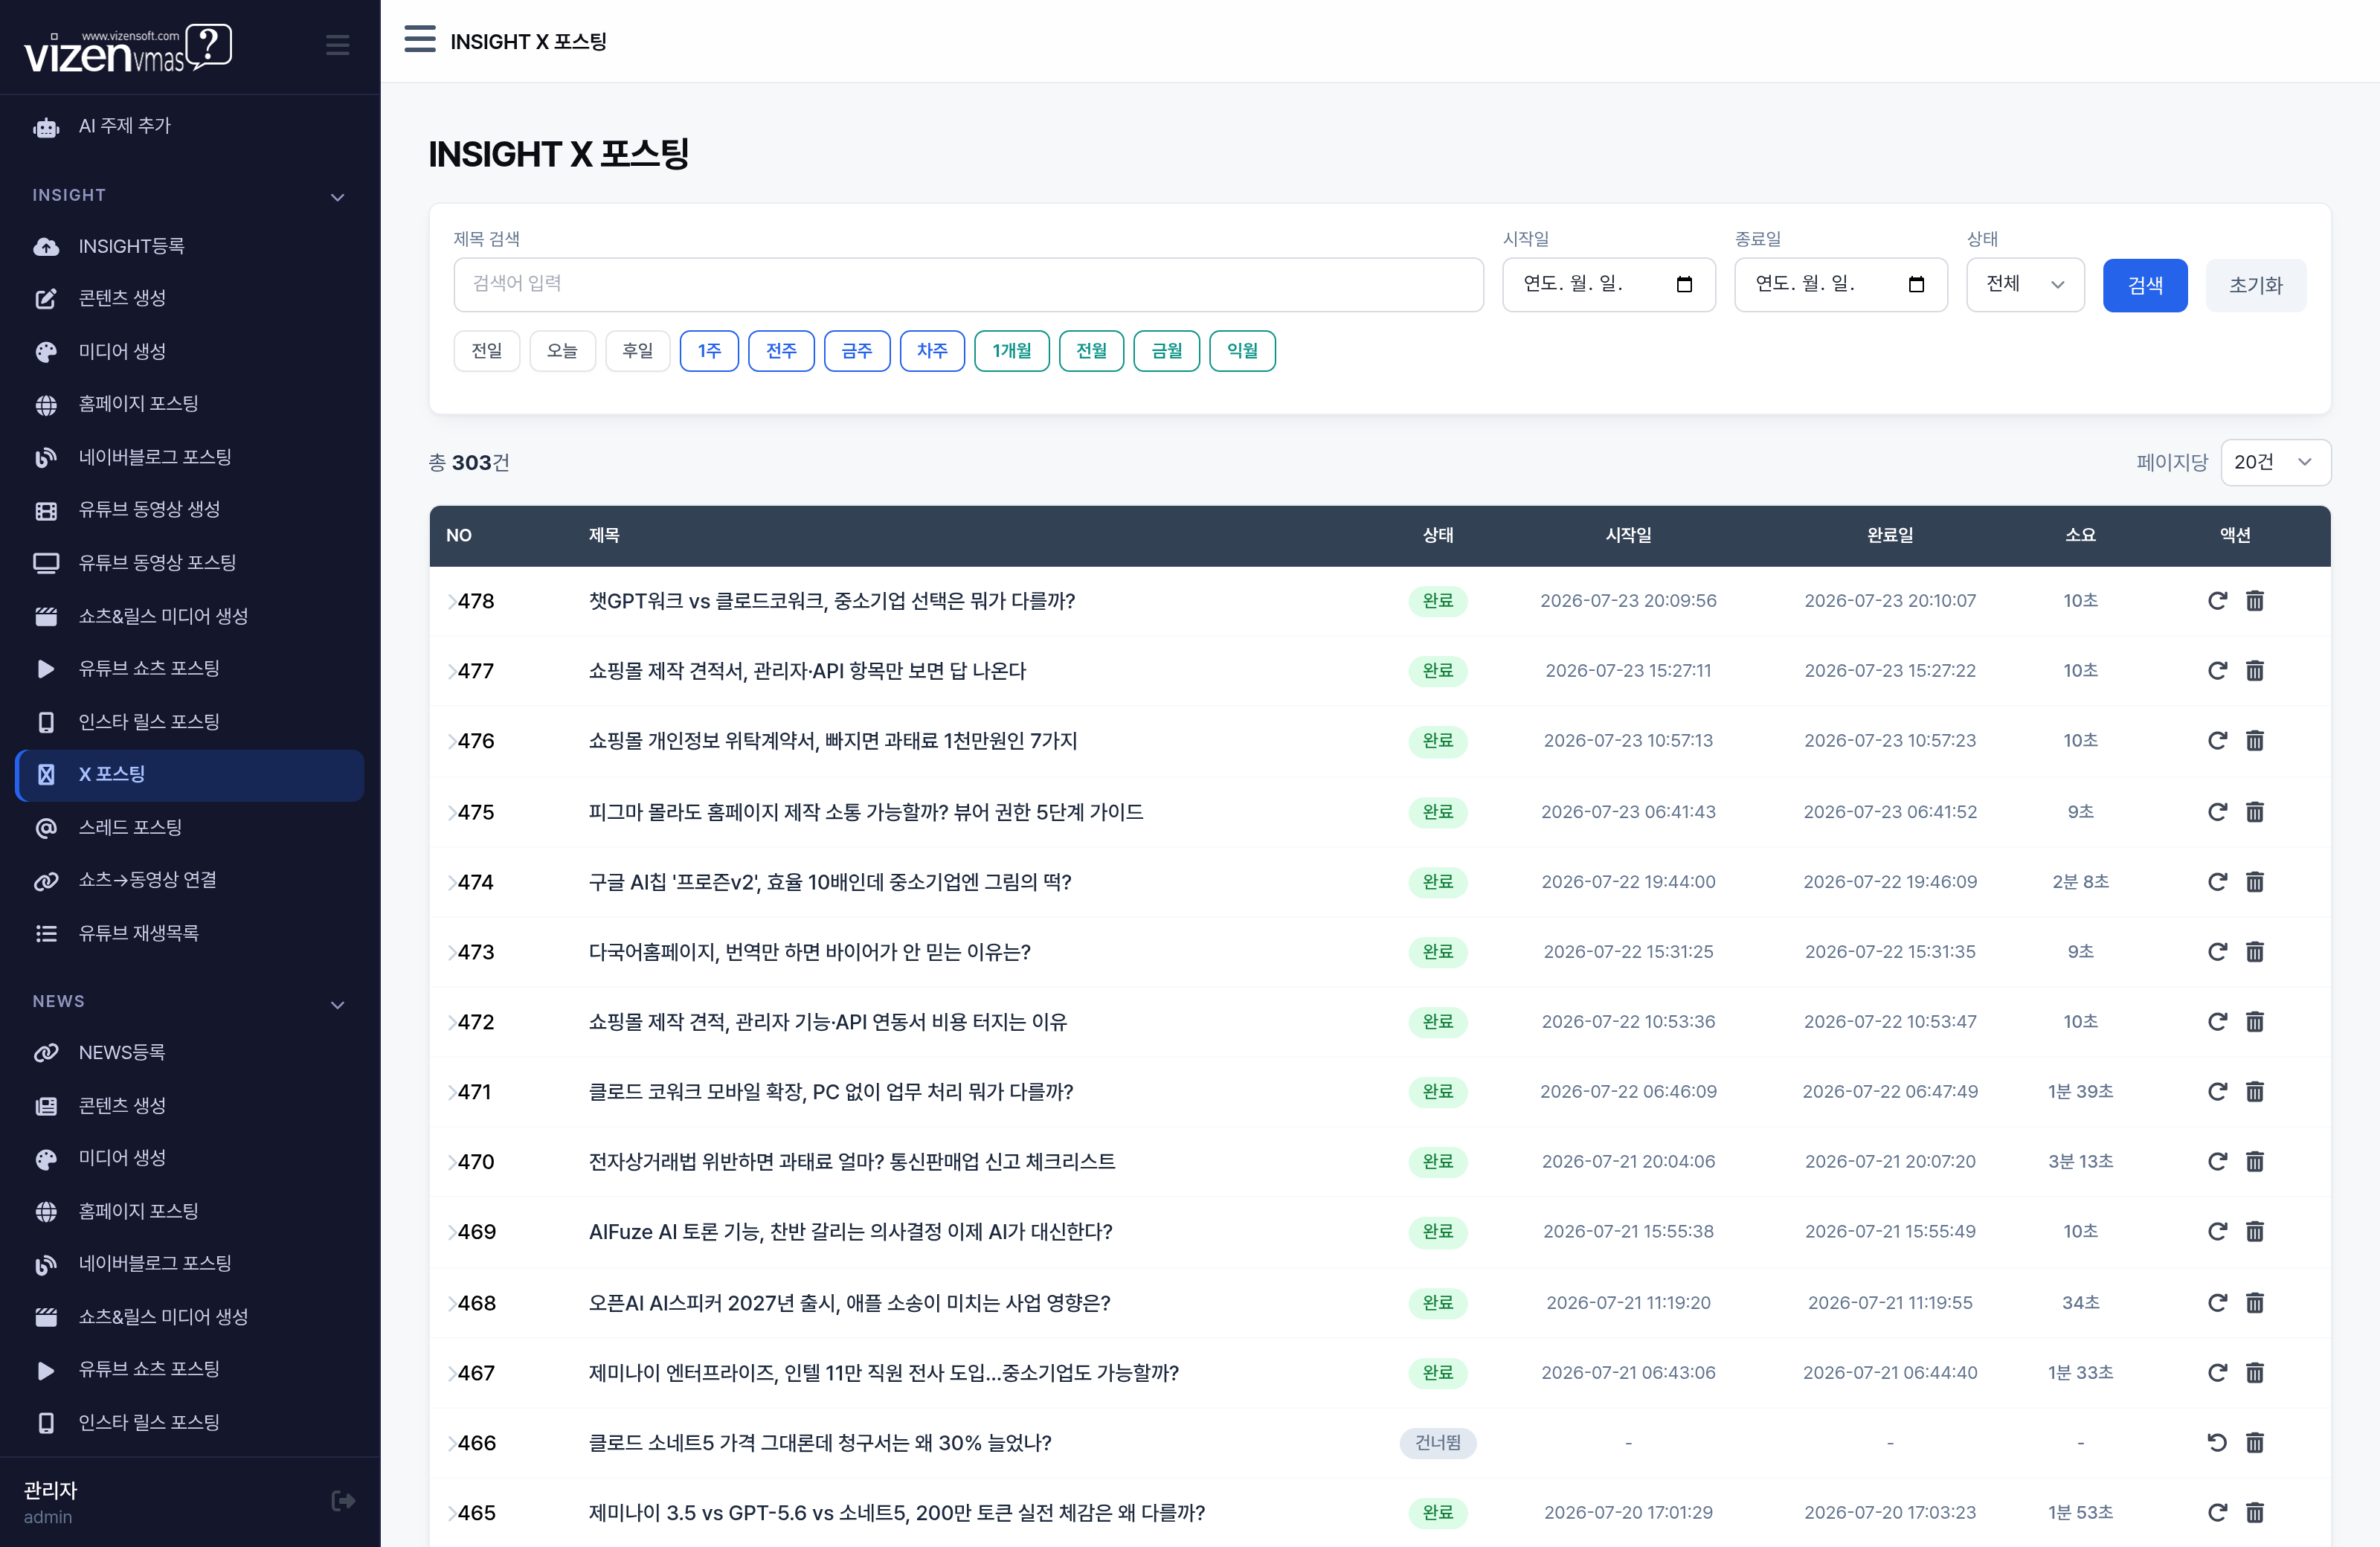Retry posting for row 473
The image size is (2380, 1547).
click(x=2217, y=951)
